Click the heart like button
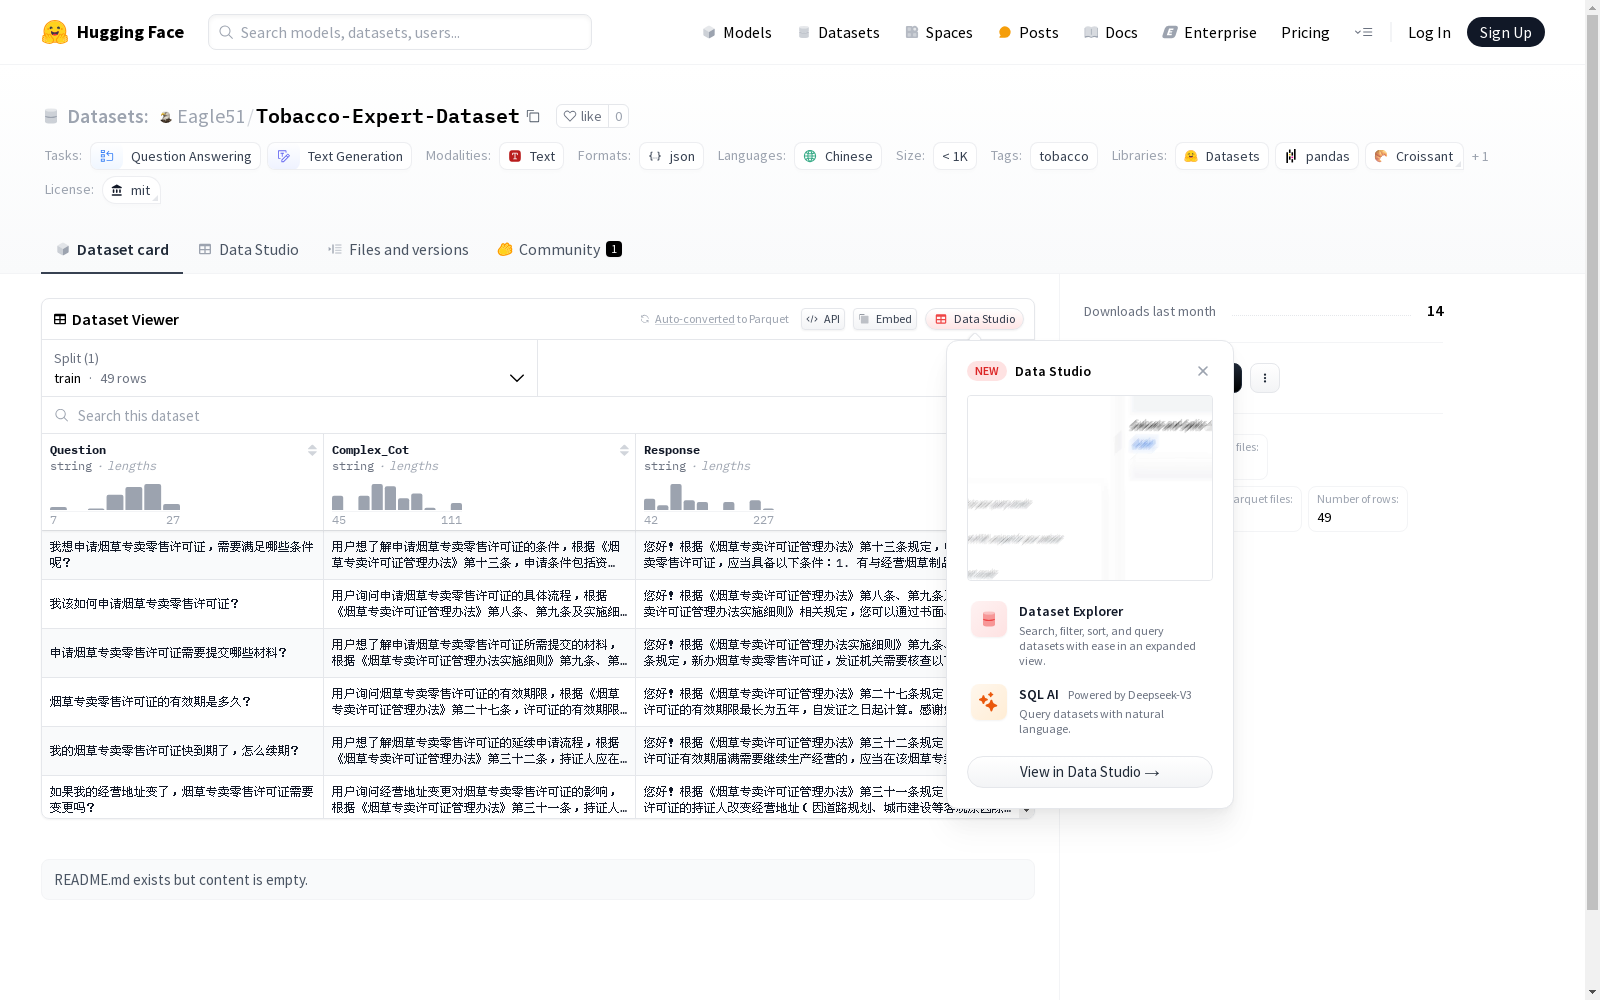The height and width of the screenshot is (1000, 1600). pyautogui.click(x=582, y=116)
